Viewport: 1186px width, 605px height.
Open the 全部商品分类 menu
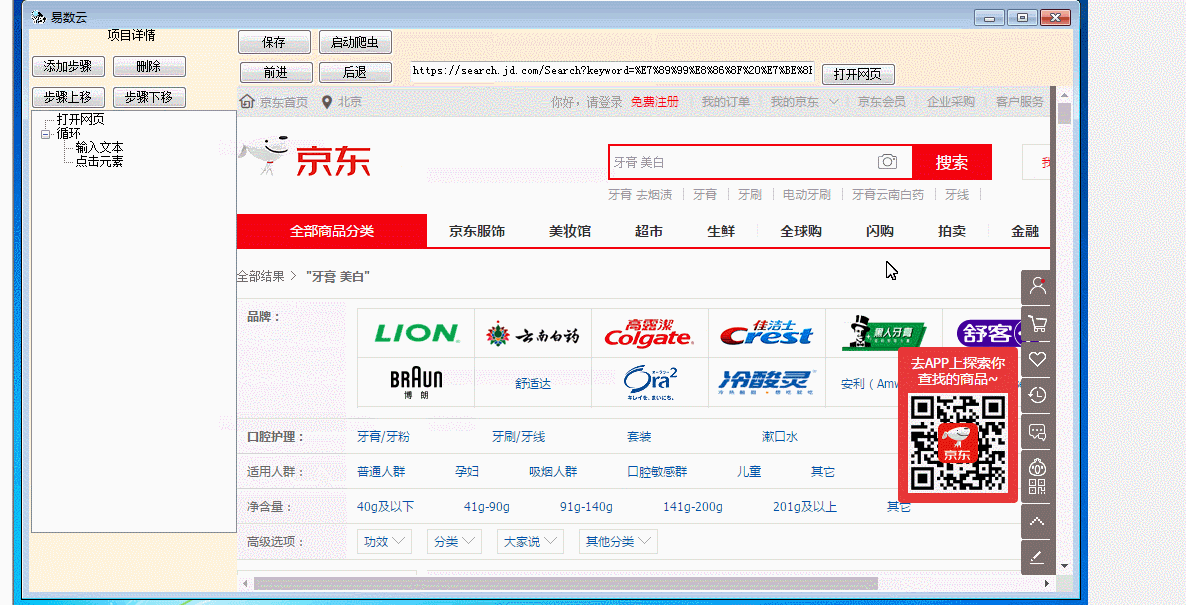(x=332, y=231)
